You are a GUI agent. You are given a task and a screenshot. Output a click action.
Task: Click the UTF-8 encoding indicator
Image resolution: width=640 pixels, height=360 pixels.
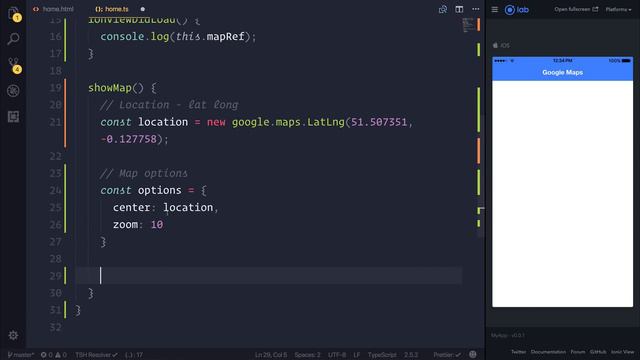(337, 355)
